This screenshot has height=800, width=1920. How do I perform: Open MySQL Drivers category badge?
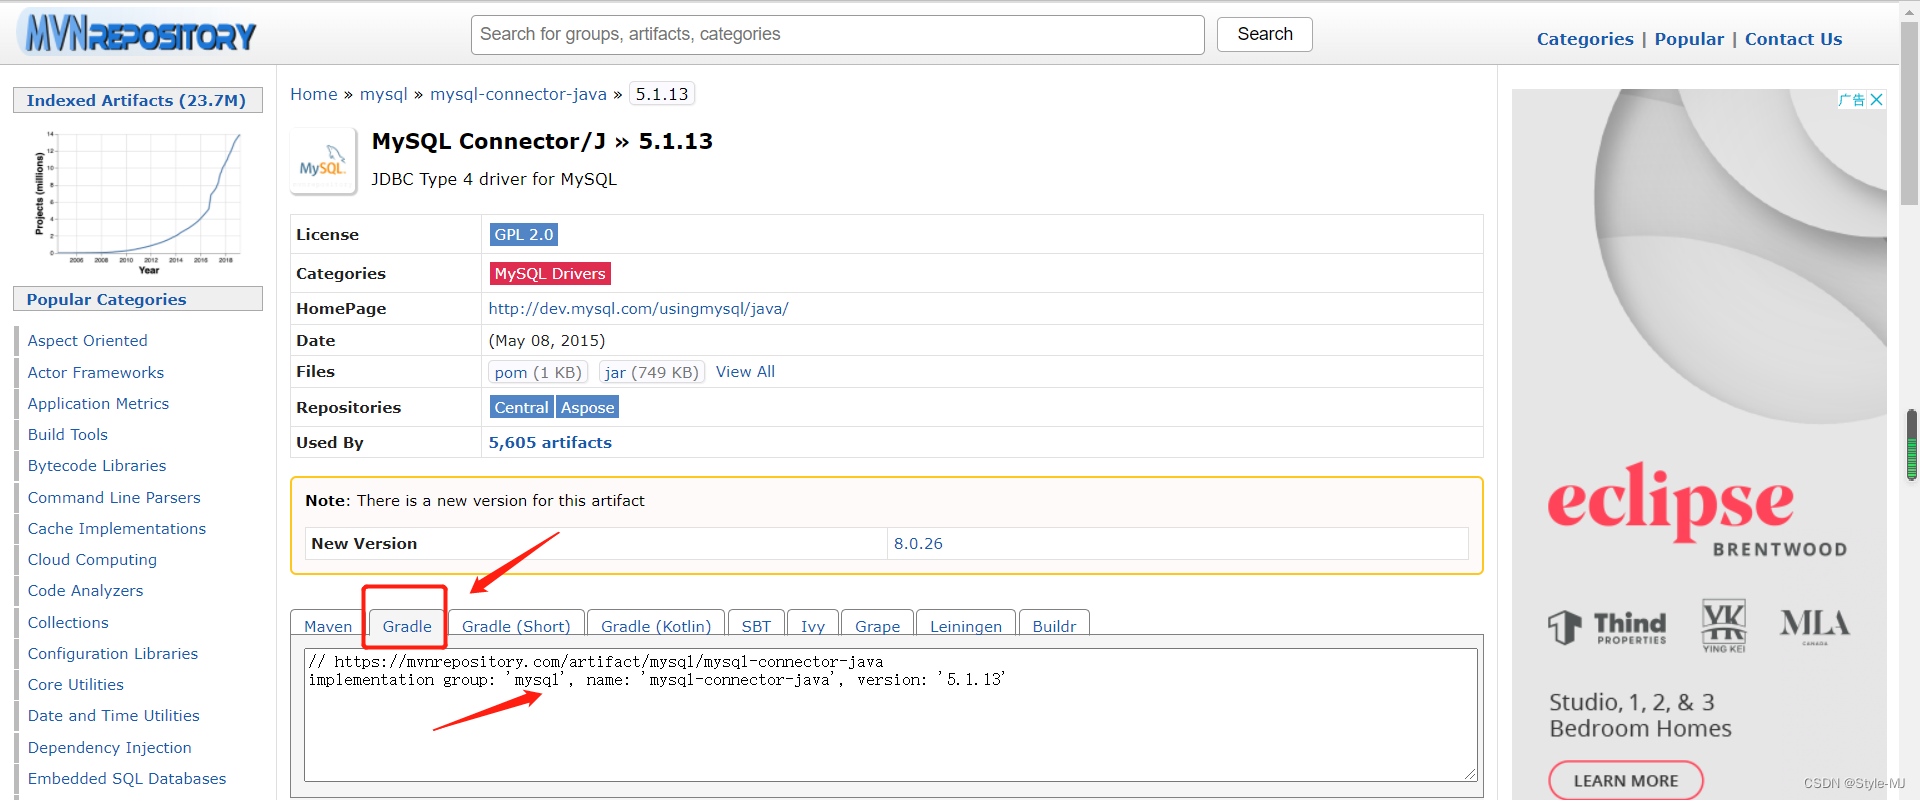550,273
